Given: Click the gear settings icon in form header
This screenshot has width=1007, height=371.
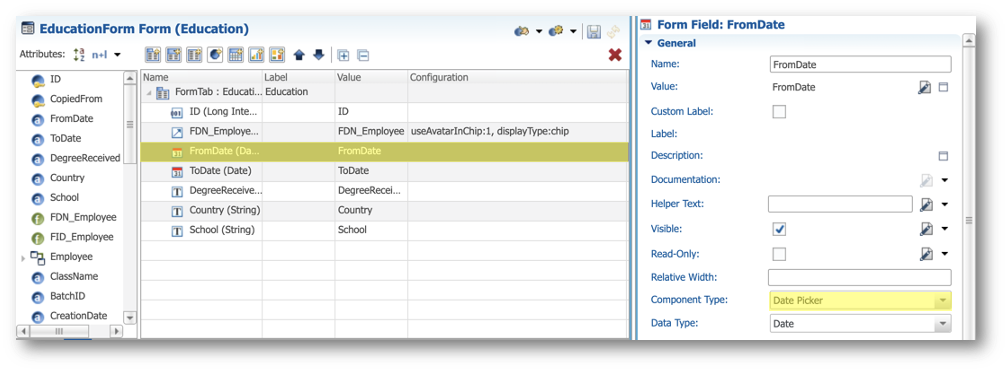Looking at the screenshot, I should tap(556, 31).
